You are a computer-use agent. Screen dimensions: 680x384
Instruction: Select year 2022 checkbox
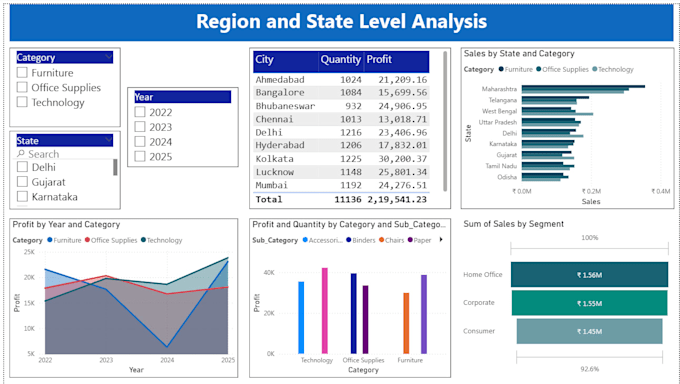[x=140, y=112]
